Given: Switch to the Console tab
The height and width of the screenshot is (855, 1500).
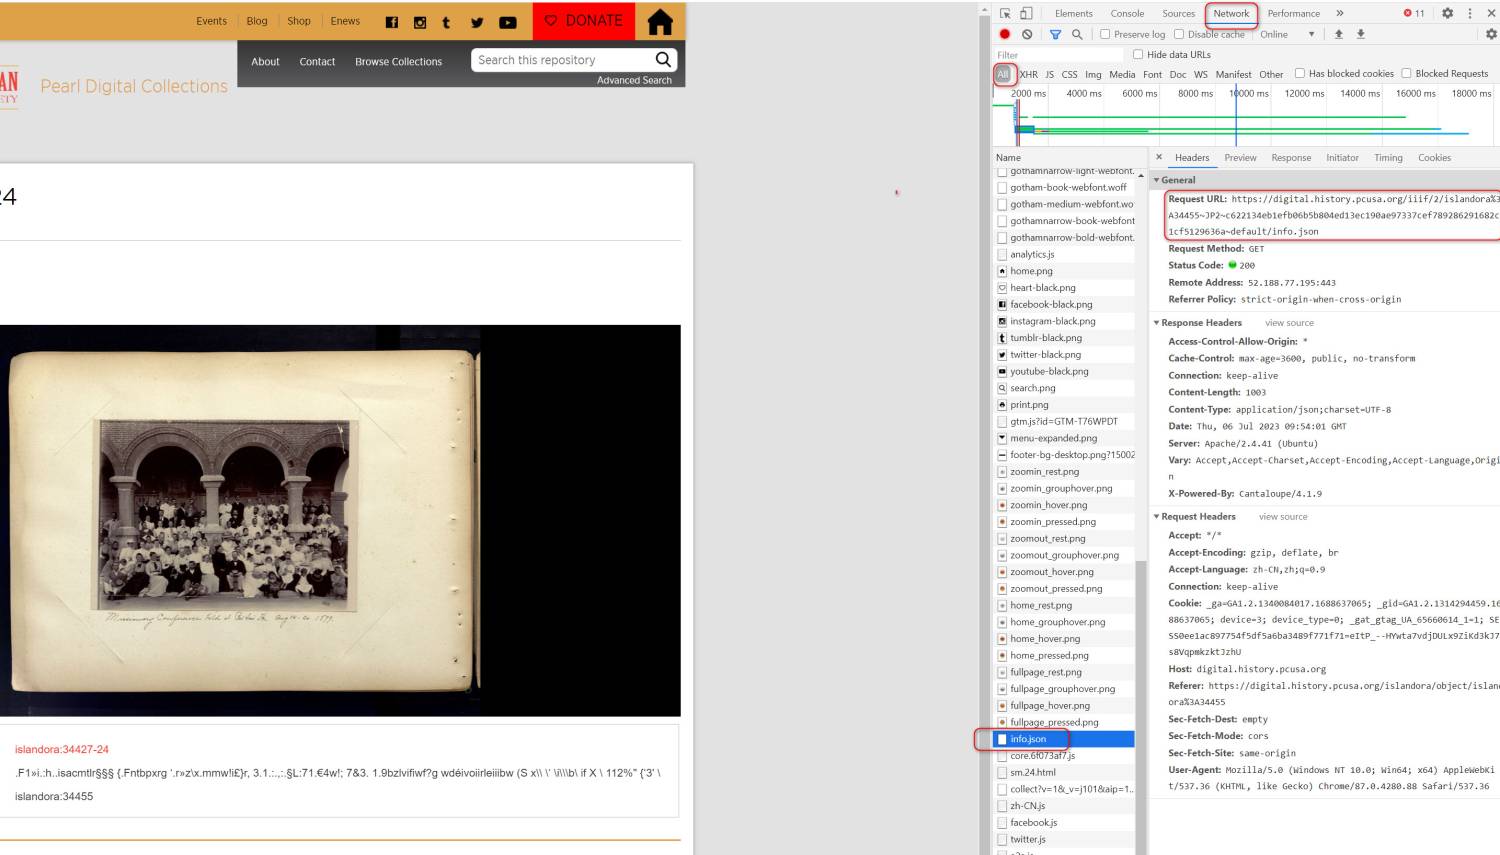Looking at the screenshot, I should (1127, 13).
